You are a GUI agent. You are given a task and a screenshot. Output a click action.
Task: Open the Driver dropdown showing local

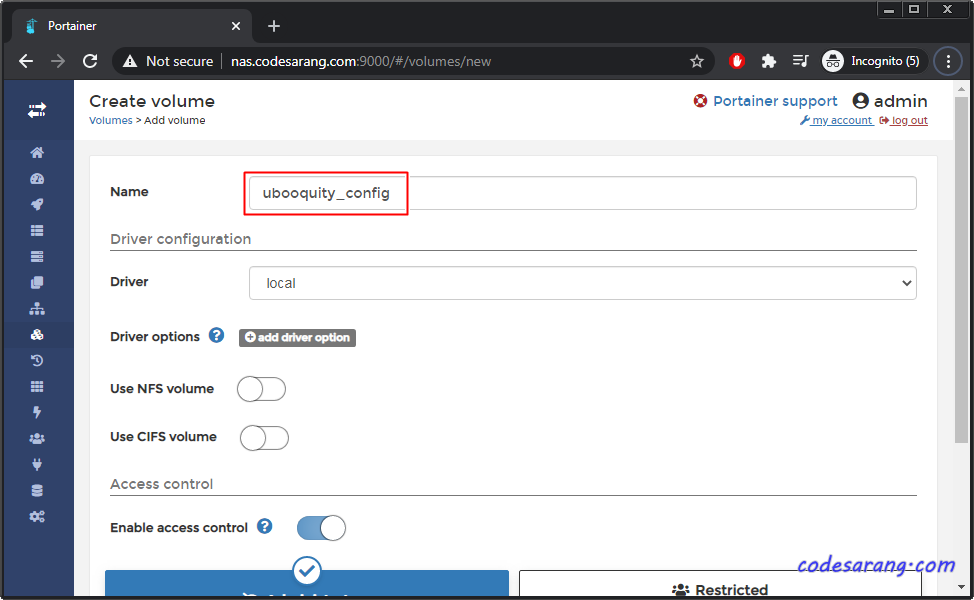583,283
